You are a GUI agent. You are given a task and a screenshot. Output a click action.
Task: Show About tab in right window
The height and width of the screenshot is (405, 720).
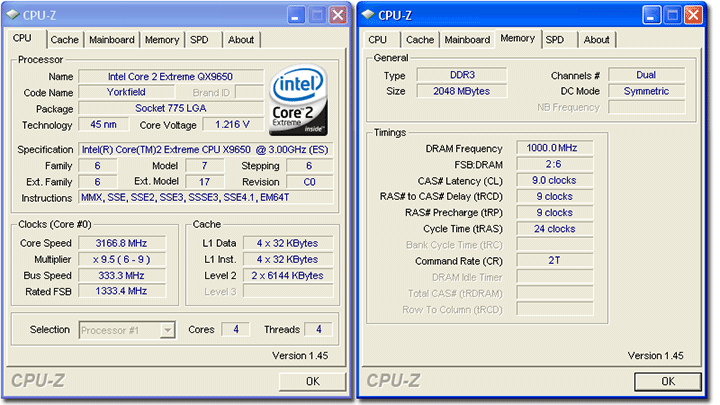pyautogui.click(x=596, y=40)
